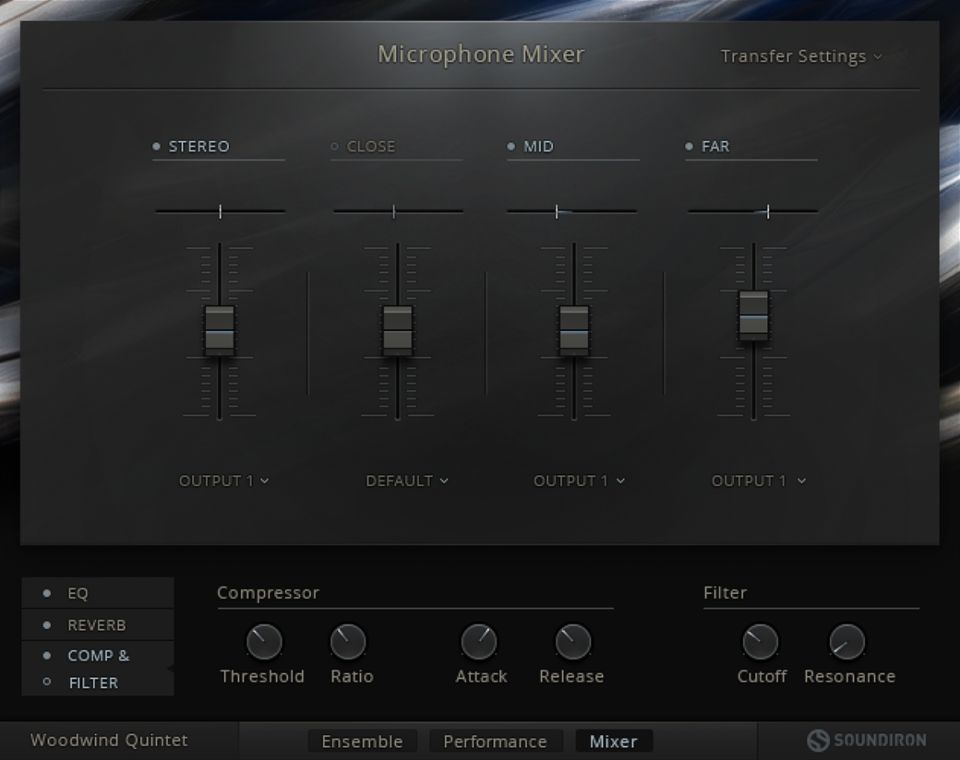
Task: Switch to the Ensemble tab
Action: 361,741
